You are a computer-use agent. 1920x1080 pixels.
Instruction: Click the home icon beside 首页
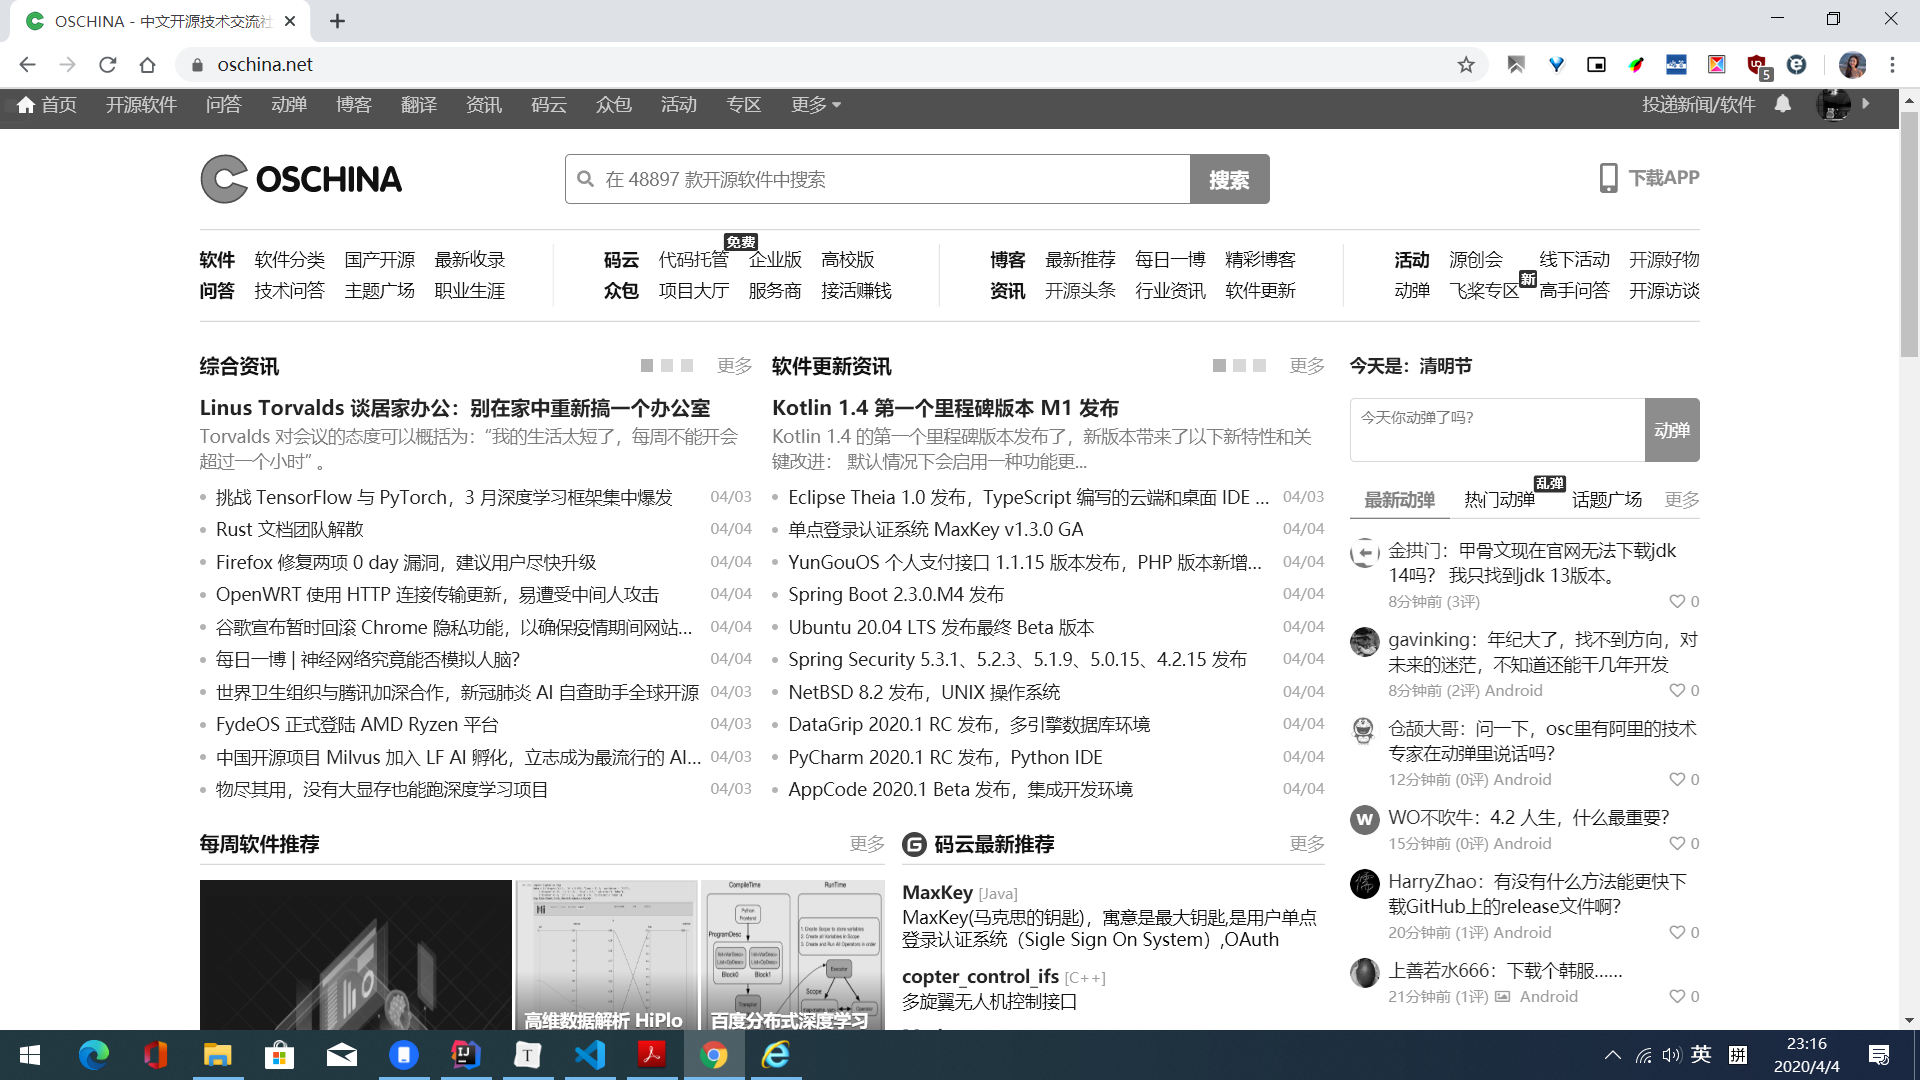coord(26,105)
